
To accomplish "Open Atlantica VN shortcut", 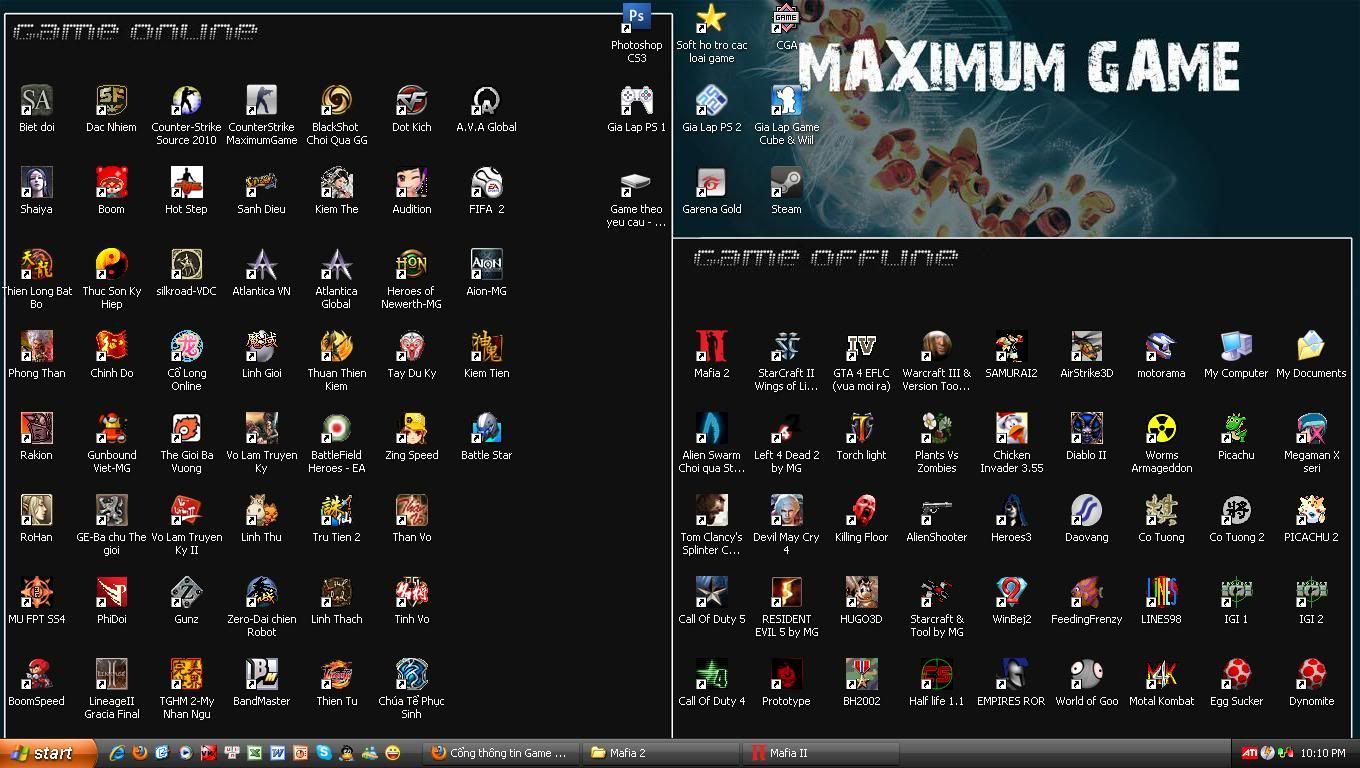I will (x=261, y=264).
